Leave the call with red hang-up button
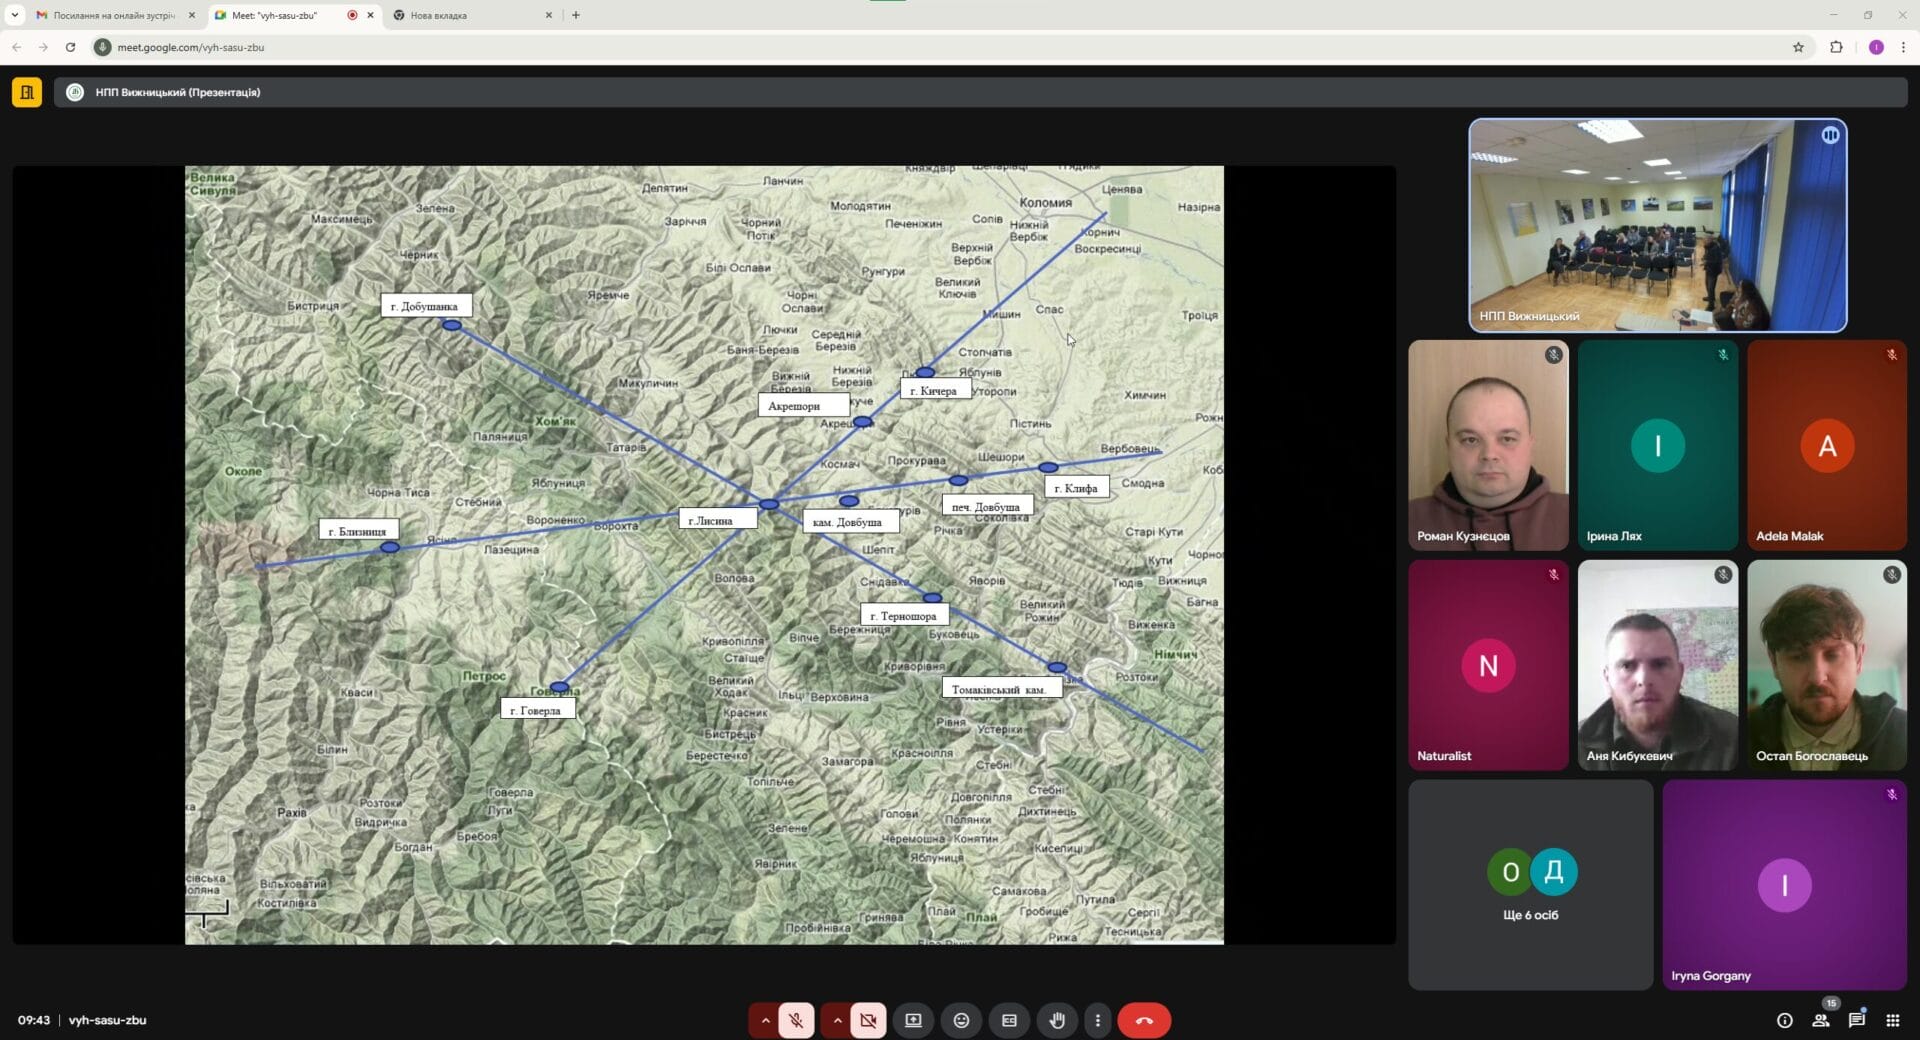Image resolution: width=1920 pixels, height=1040 pixels. tap(1144, 1020)
